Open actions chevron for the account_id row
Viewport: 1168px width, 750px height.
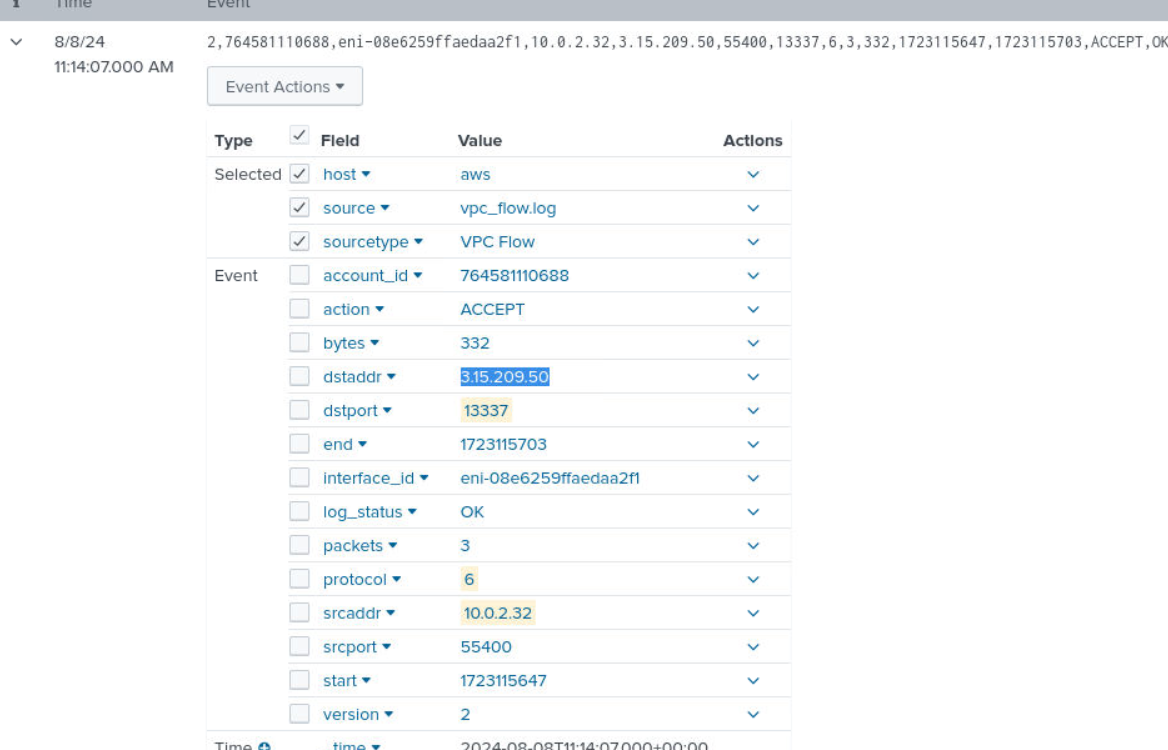753,276
